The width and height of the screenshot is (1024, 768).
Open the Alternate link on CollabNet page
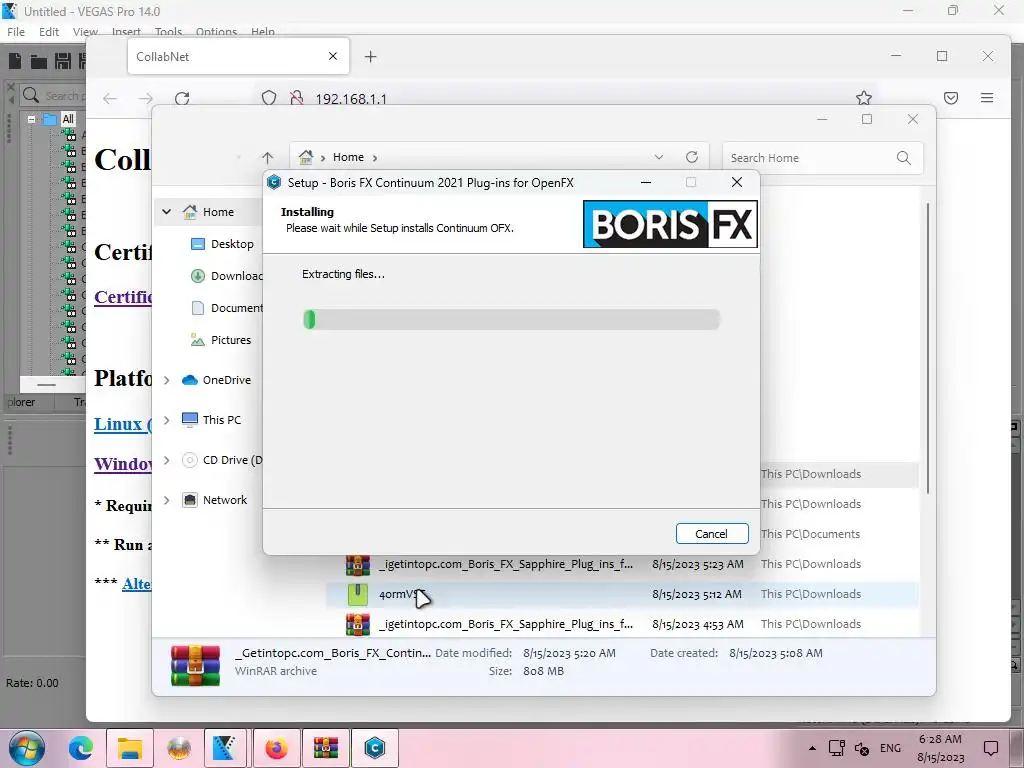[x=136, y=584]
